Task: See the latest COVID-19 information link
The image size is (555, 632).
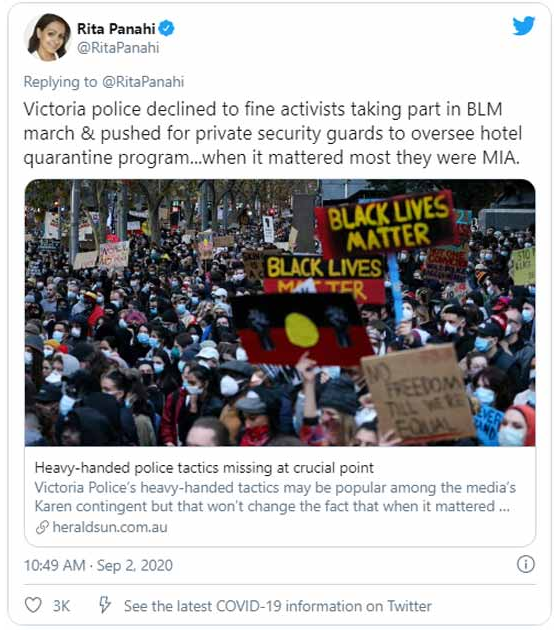Action: [278, 606]
